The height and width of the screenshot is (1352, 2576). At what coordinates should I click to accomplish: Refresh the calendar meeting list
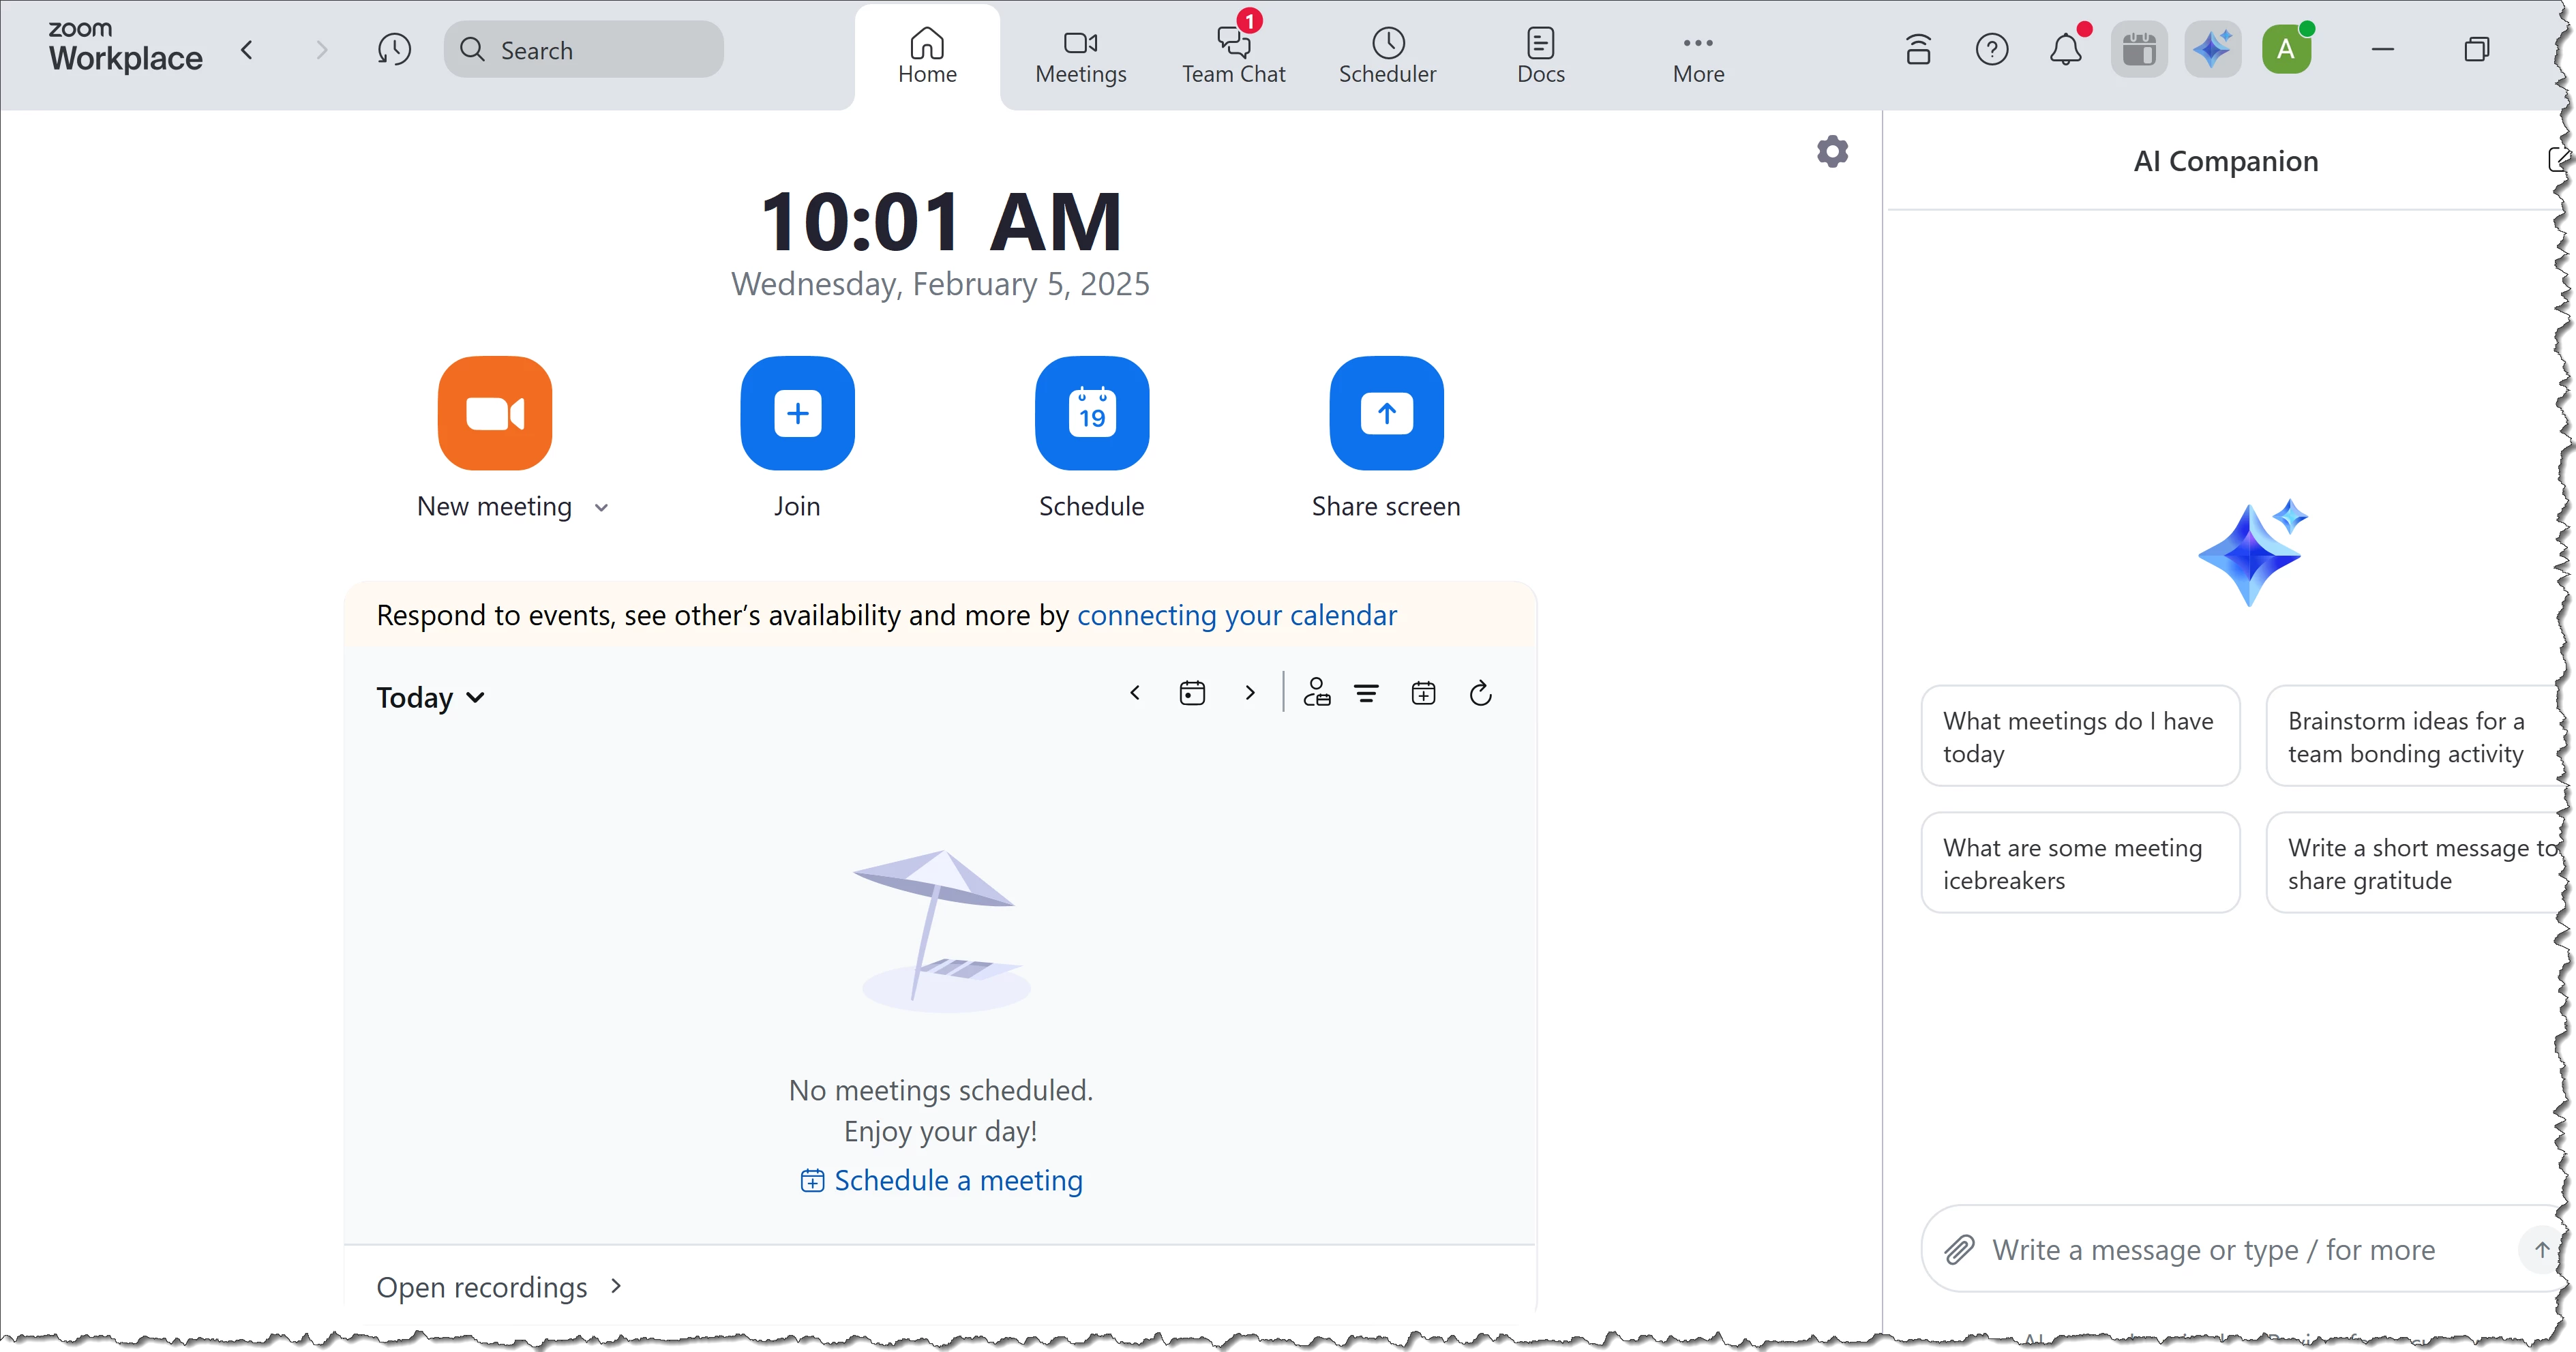[1481, 693]
